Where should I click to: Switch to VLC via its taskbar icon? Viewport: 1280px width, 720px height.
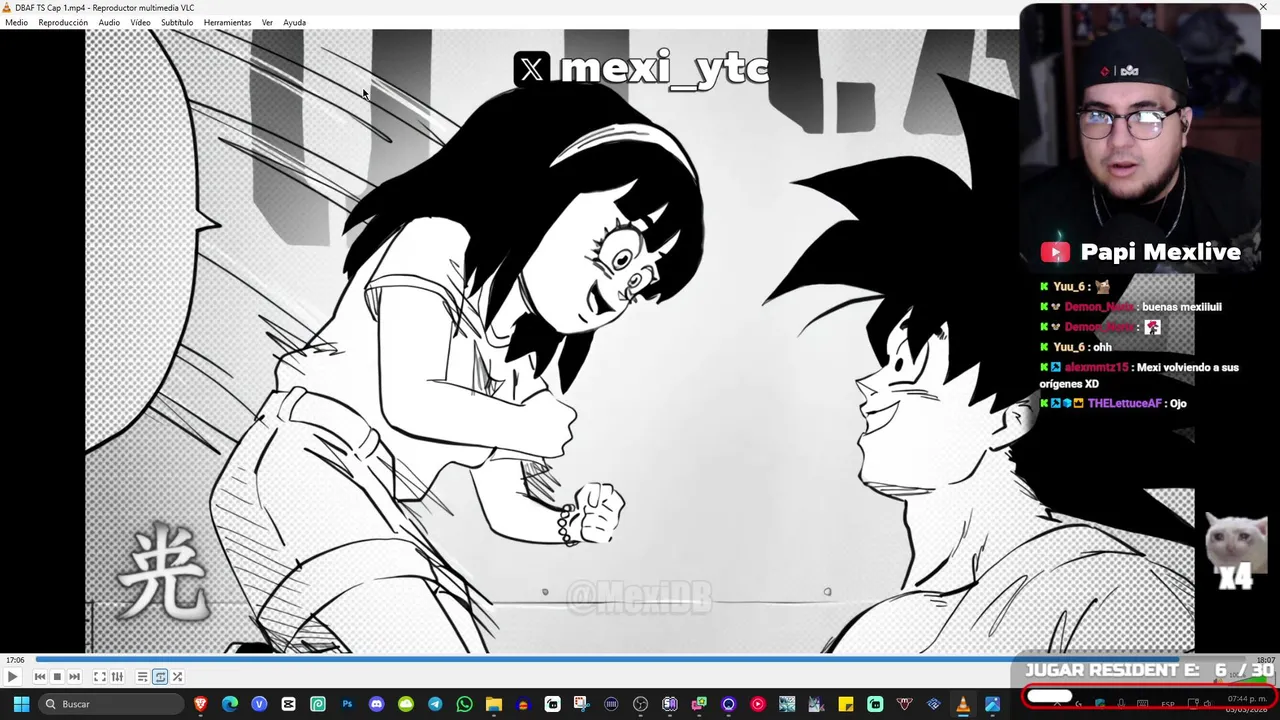click(x=963, y=704)
